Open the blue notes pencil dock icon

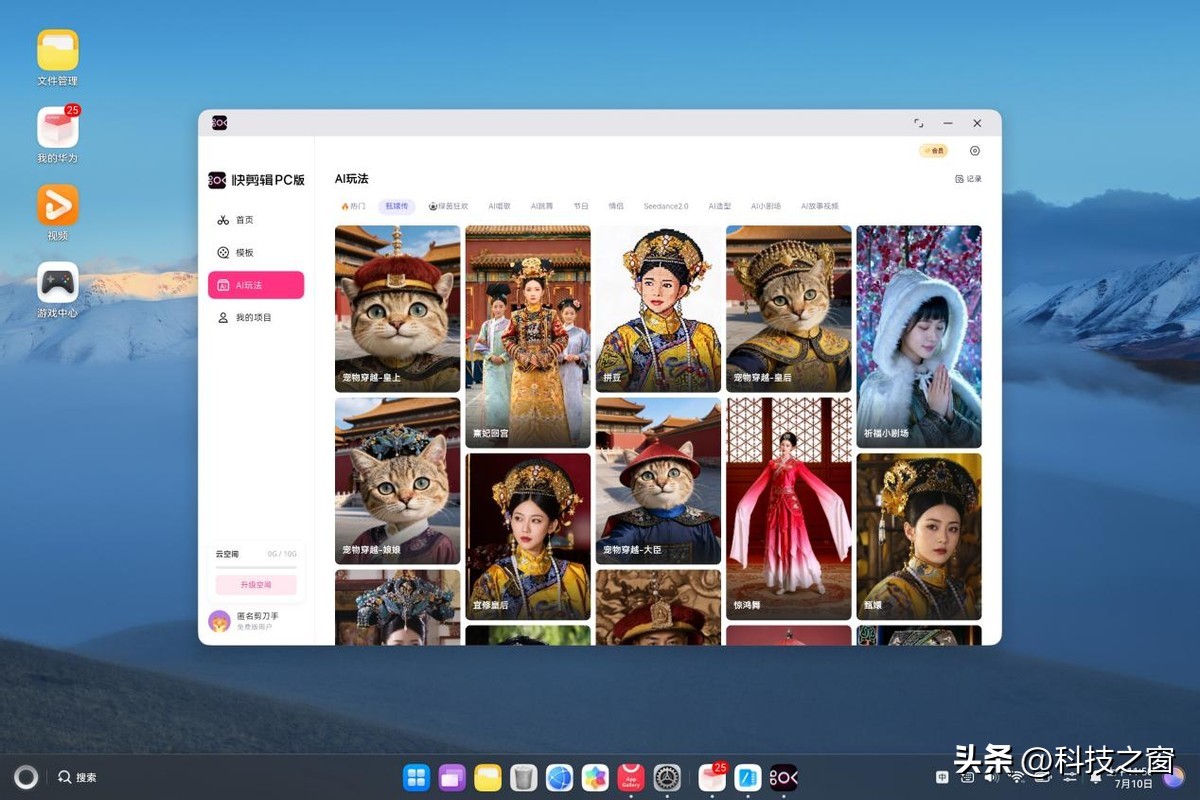(x=748, y=777)
